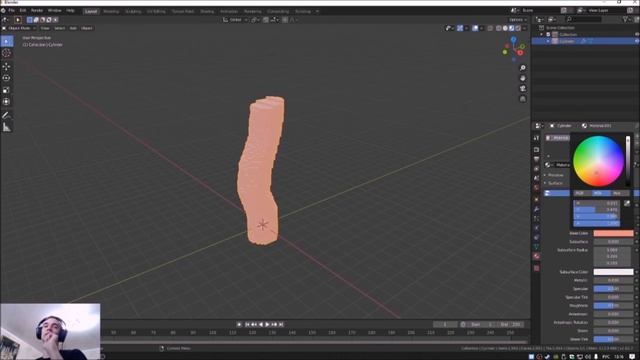The image size is (640, 360).
Task: Open the Edit menu
Action: tap(23, 11)
